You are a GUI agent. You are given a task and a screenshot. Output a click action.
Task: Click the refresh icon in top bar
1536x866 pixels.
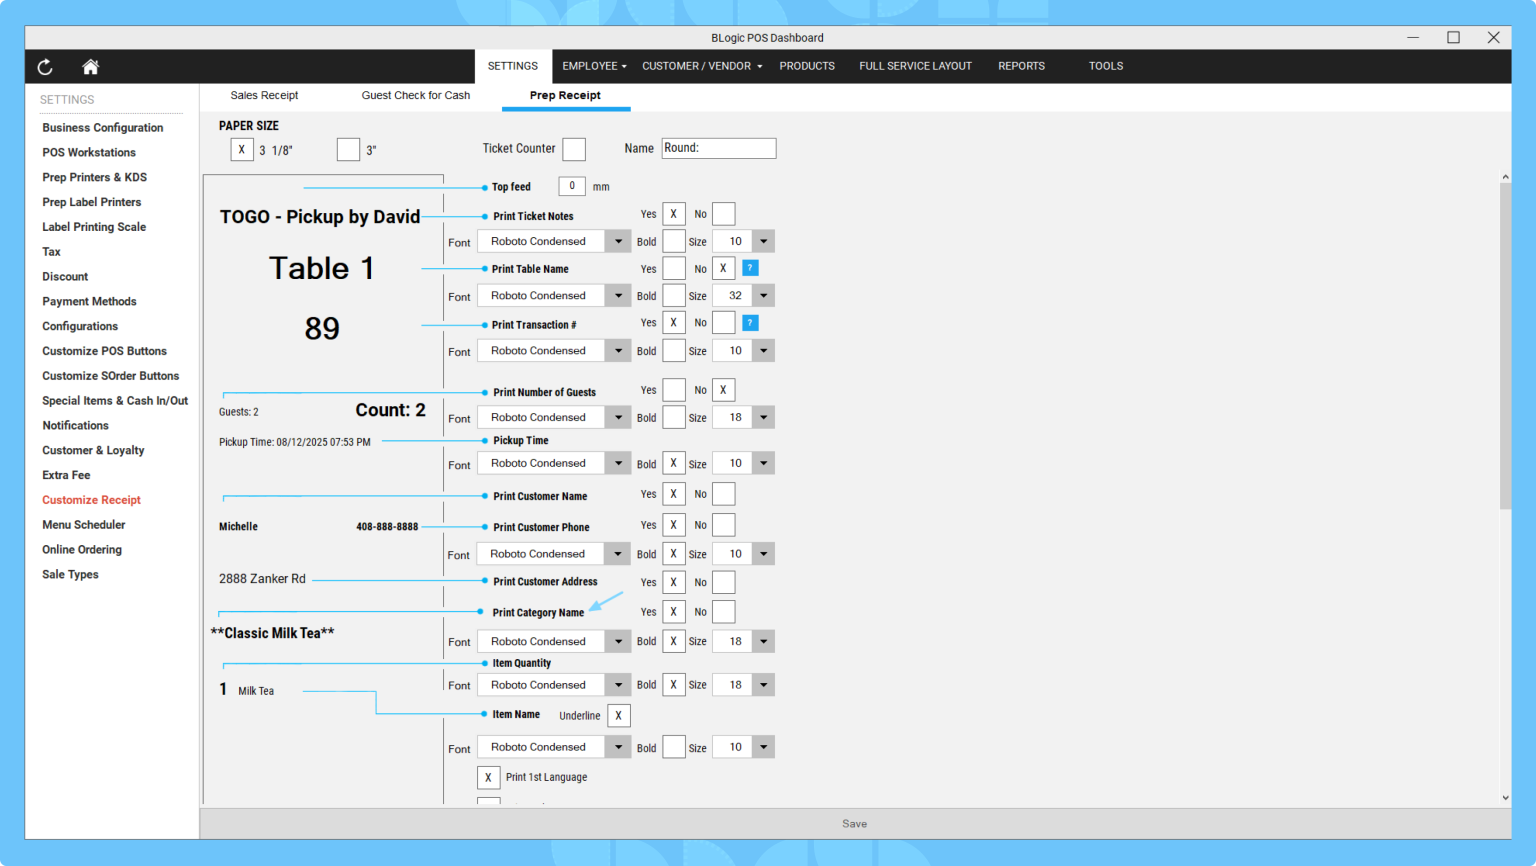pyautogui.click(x=45, y=67)
